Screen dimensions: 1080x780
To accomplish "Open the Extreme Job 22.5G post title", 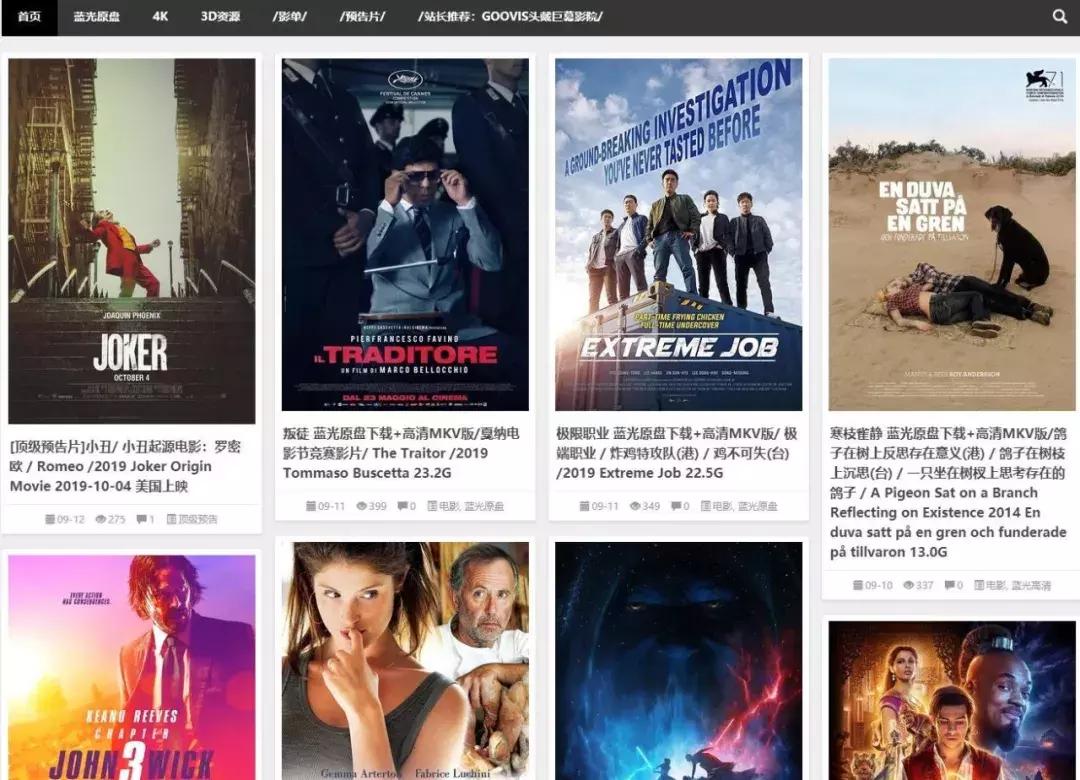I will point(676,453).
